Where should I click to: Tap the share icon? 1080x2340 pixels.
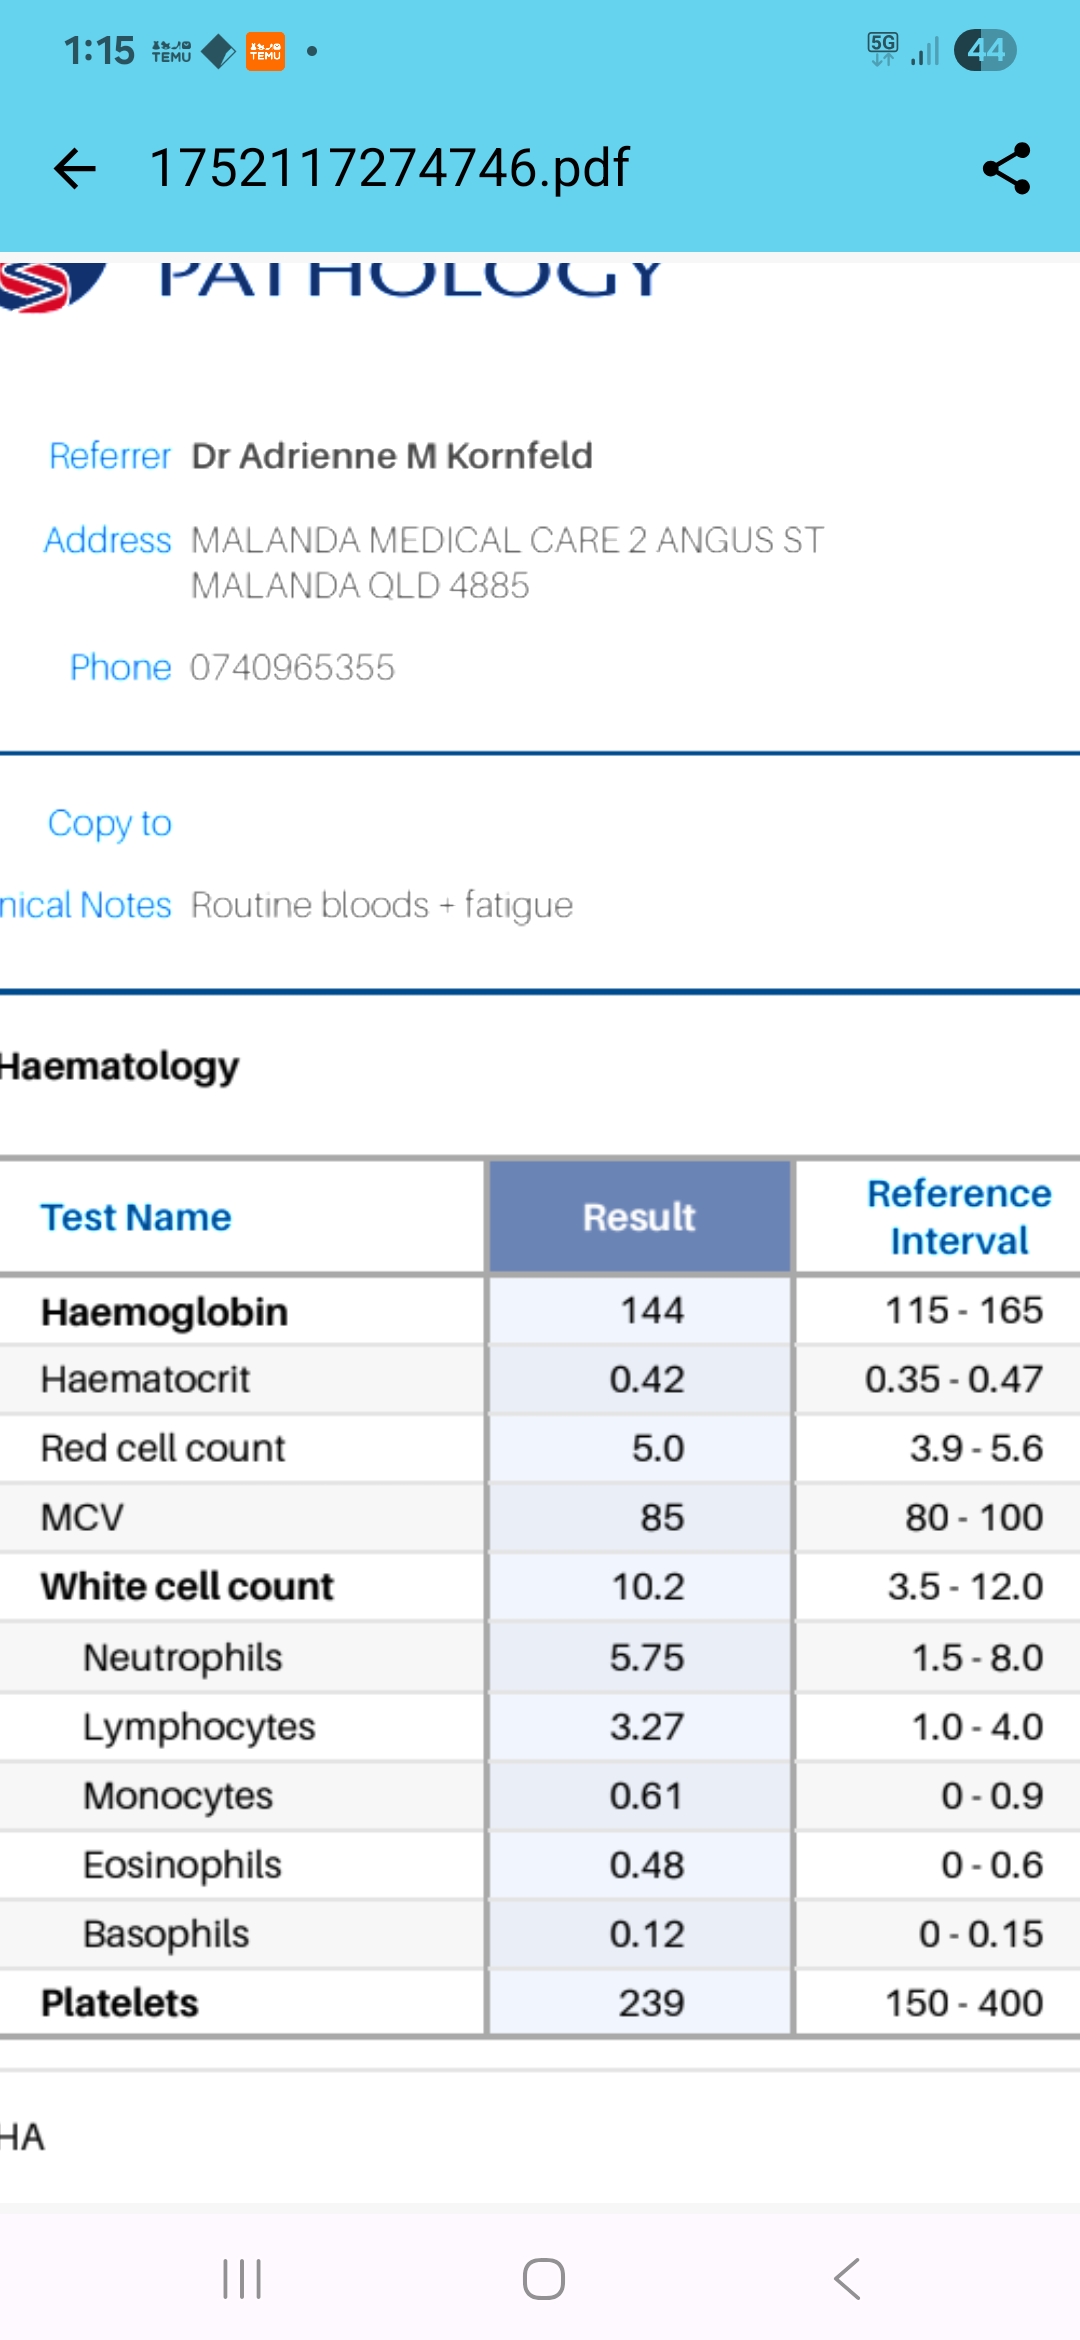(1006, 168)
